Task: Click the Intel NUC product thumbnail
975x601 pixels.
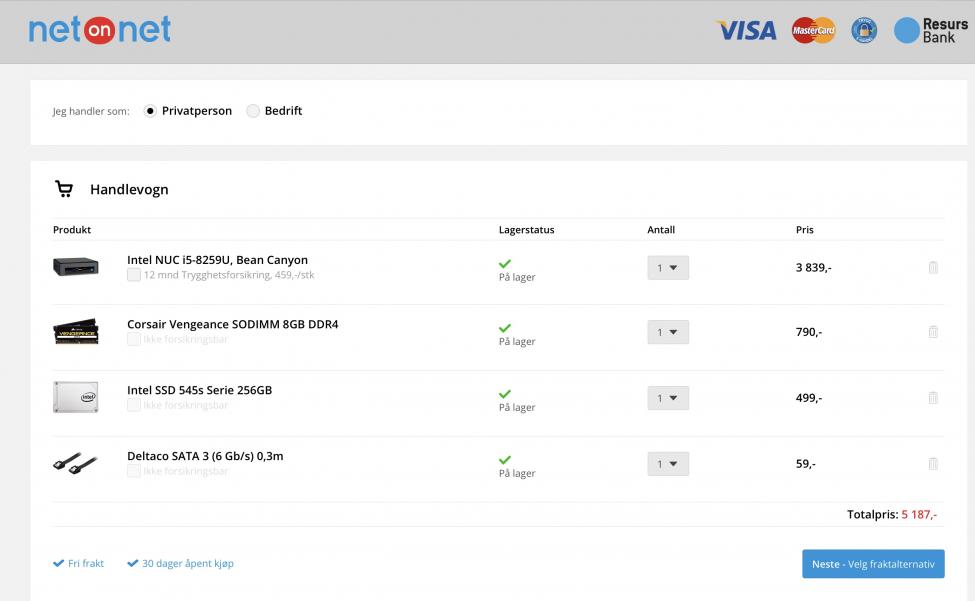Action: [x=75, y=267]
